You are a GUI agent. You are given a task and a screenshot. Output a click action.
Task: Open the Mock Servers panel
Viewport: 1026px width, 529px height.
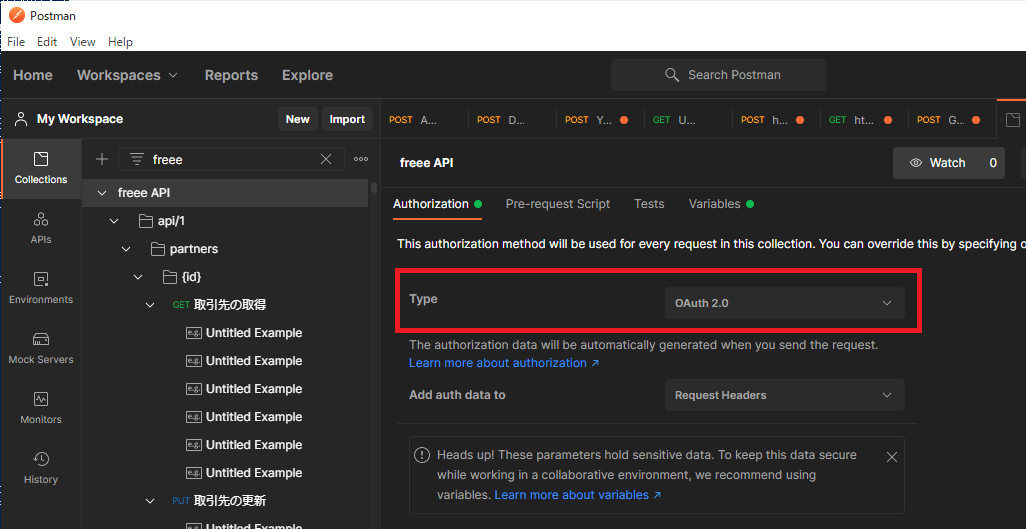pos(41,348)
